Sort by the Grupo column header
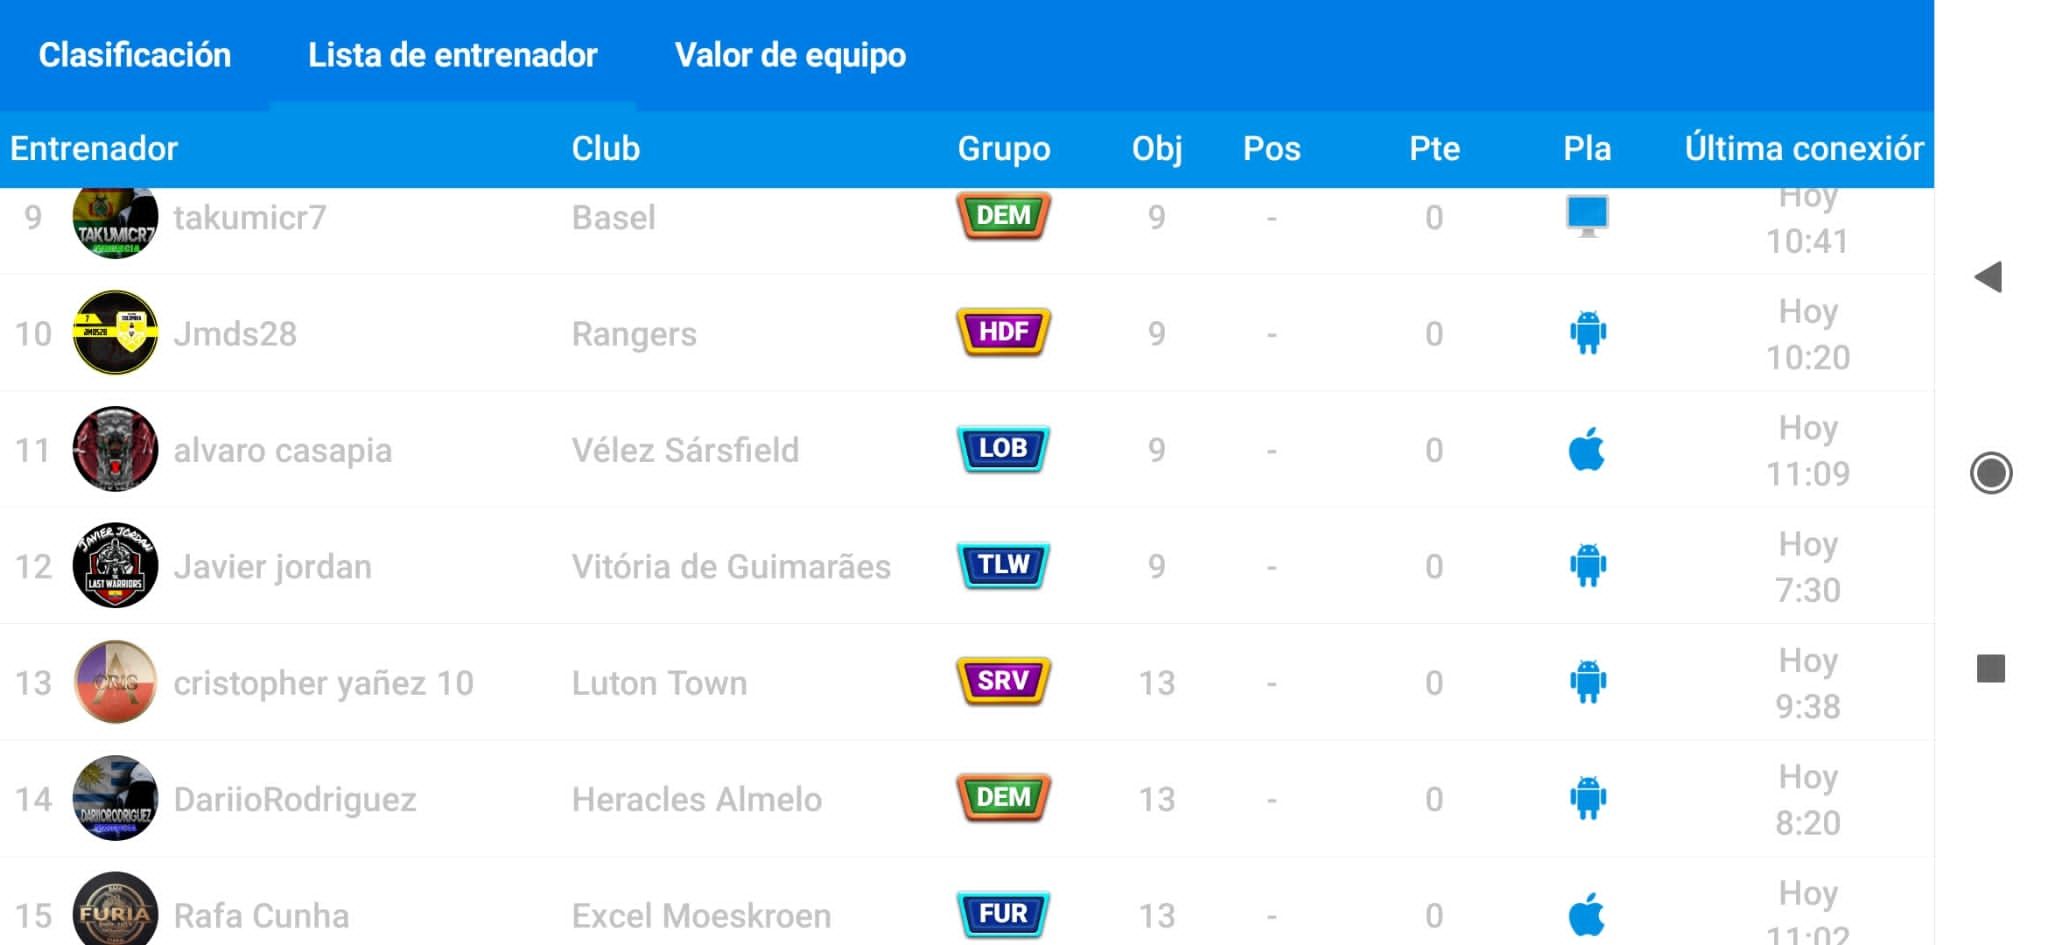The width and height of the screenshot is (2048, 945). (x=1004, y=149)
